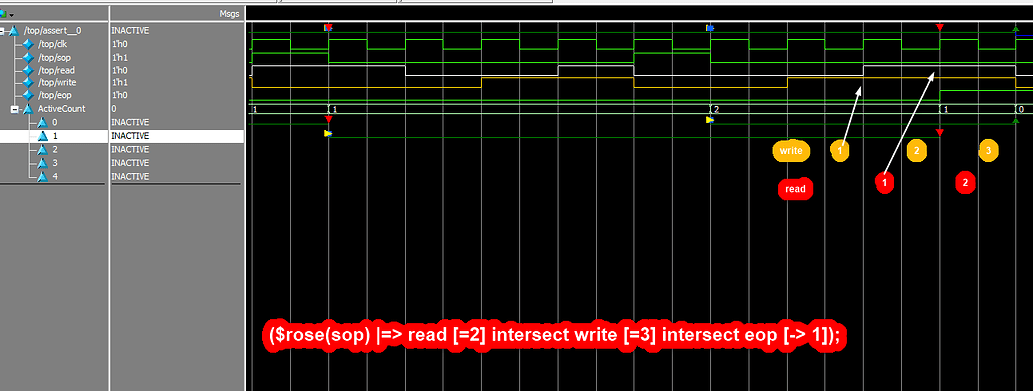This screenshot has width=1033, height=391.
Task: Select the /top/sop signal diamond icon
Action: point(28,57)
